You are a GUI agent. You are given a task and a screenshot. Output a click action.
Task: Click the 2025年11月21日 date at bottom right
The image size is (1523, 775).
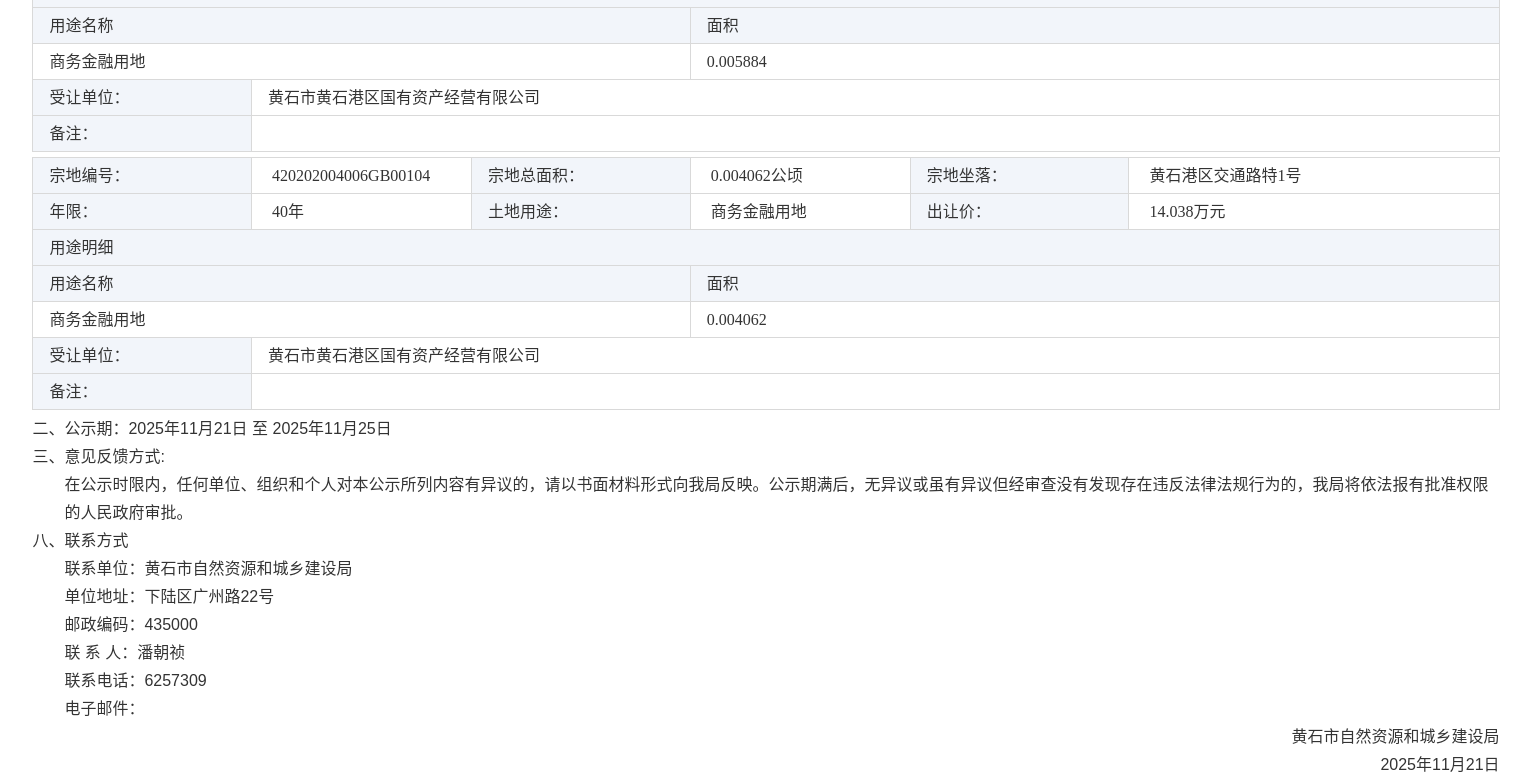[x=1439, y=765]
